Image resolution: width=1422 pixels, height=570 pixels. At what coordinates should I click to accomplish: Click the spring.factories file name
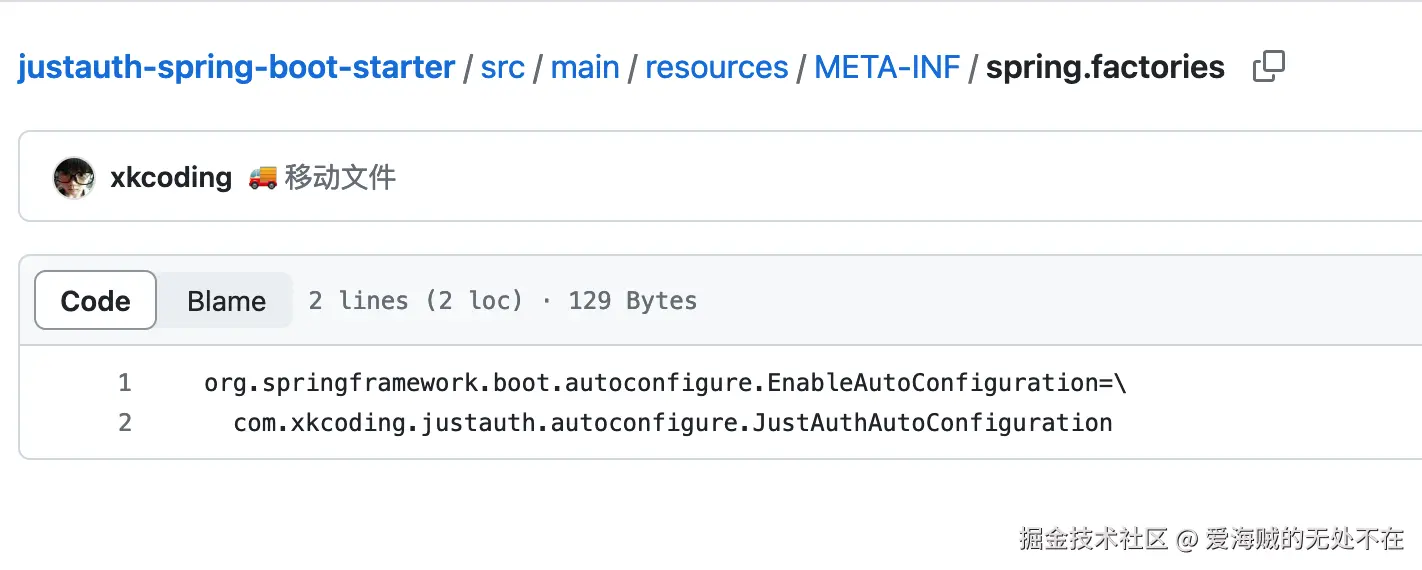[1105, 68]
